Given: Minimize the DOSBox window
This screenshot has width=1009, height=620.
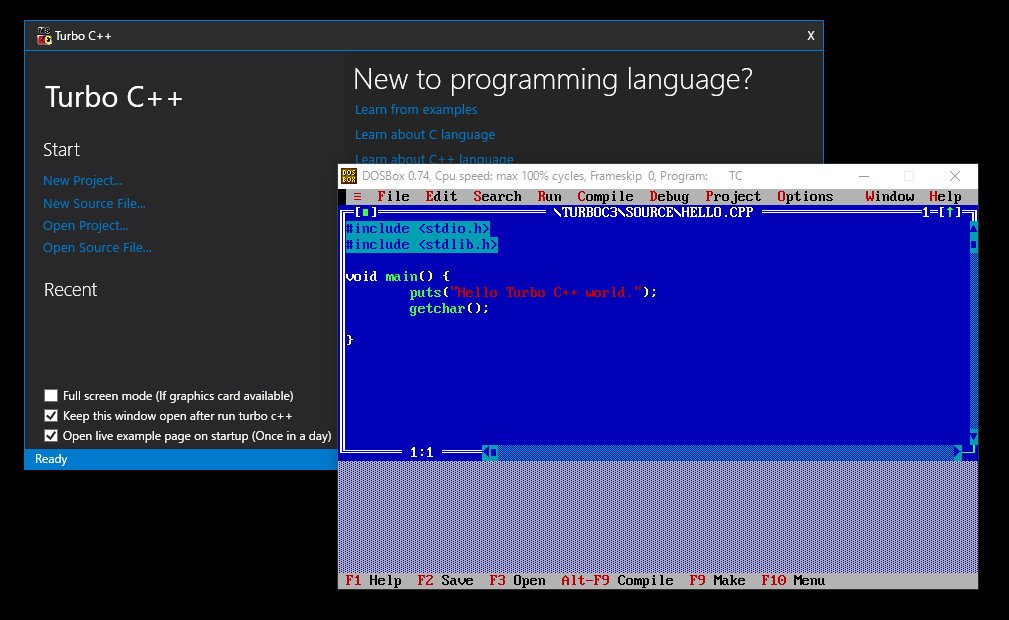Looking at the screenshot, I should pyautogui.click(x=864, y=176).
